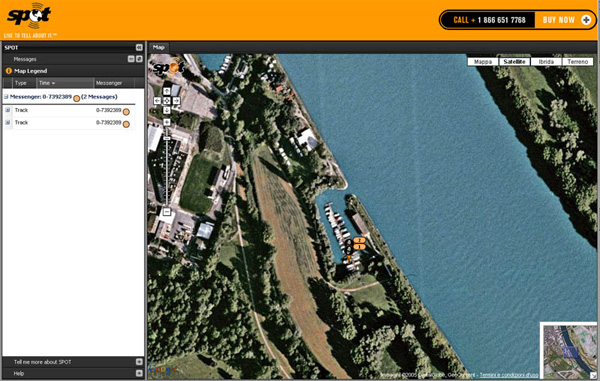This screenshot has width=600, height=381.
Task: Click the BUY NOW button
Action: 565,20
